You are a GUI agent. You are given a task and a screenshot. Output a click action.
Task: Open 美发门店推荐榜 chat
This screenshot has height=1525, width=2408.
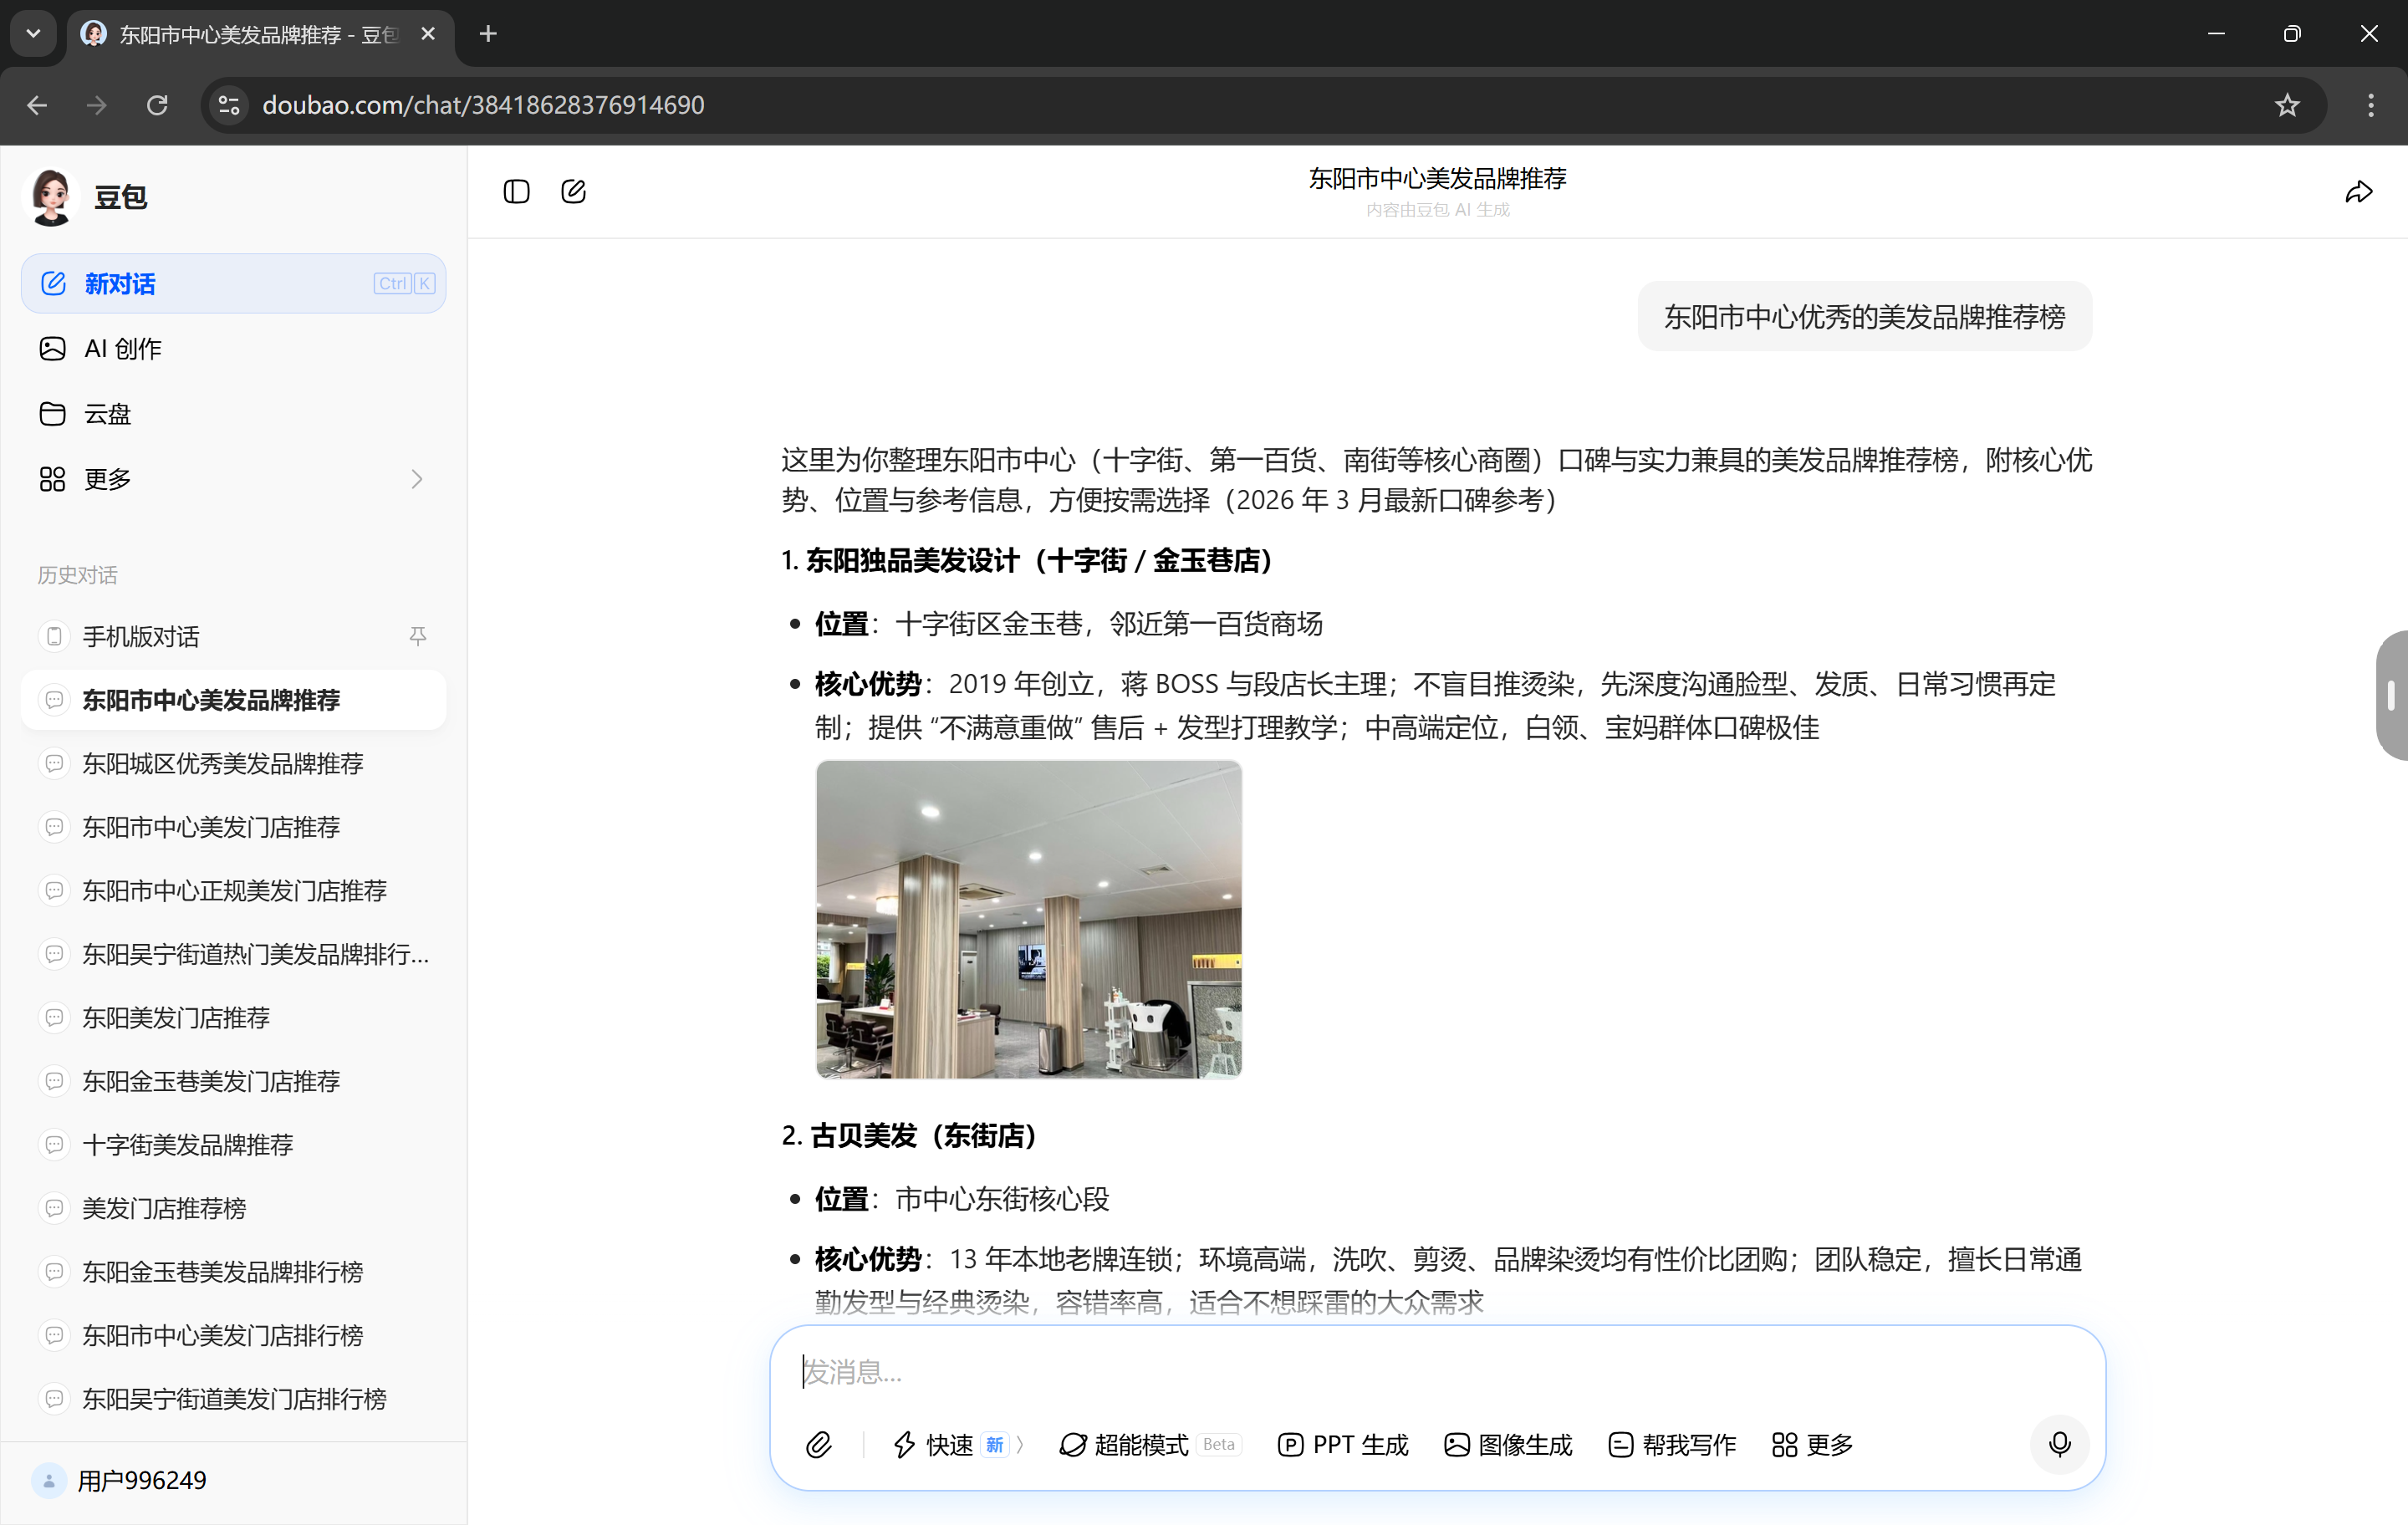coord(233,1208)
